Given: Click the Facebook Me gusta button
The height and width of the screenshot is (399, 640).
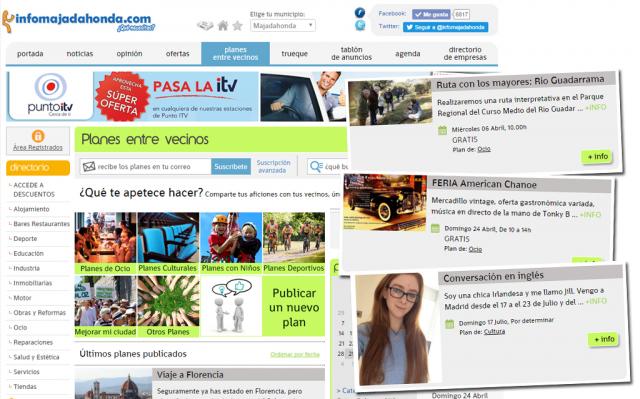Looking at the screenshot, I should click(x=431, y=14).
